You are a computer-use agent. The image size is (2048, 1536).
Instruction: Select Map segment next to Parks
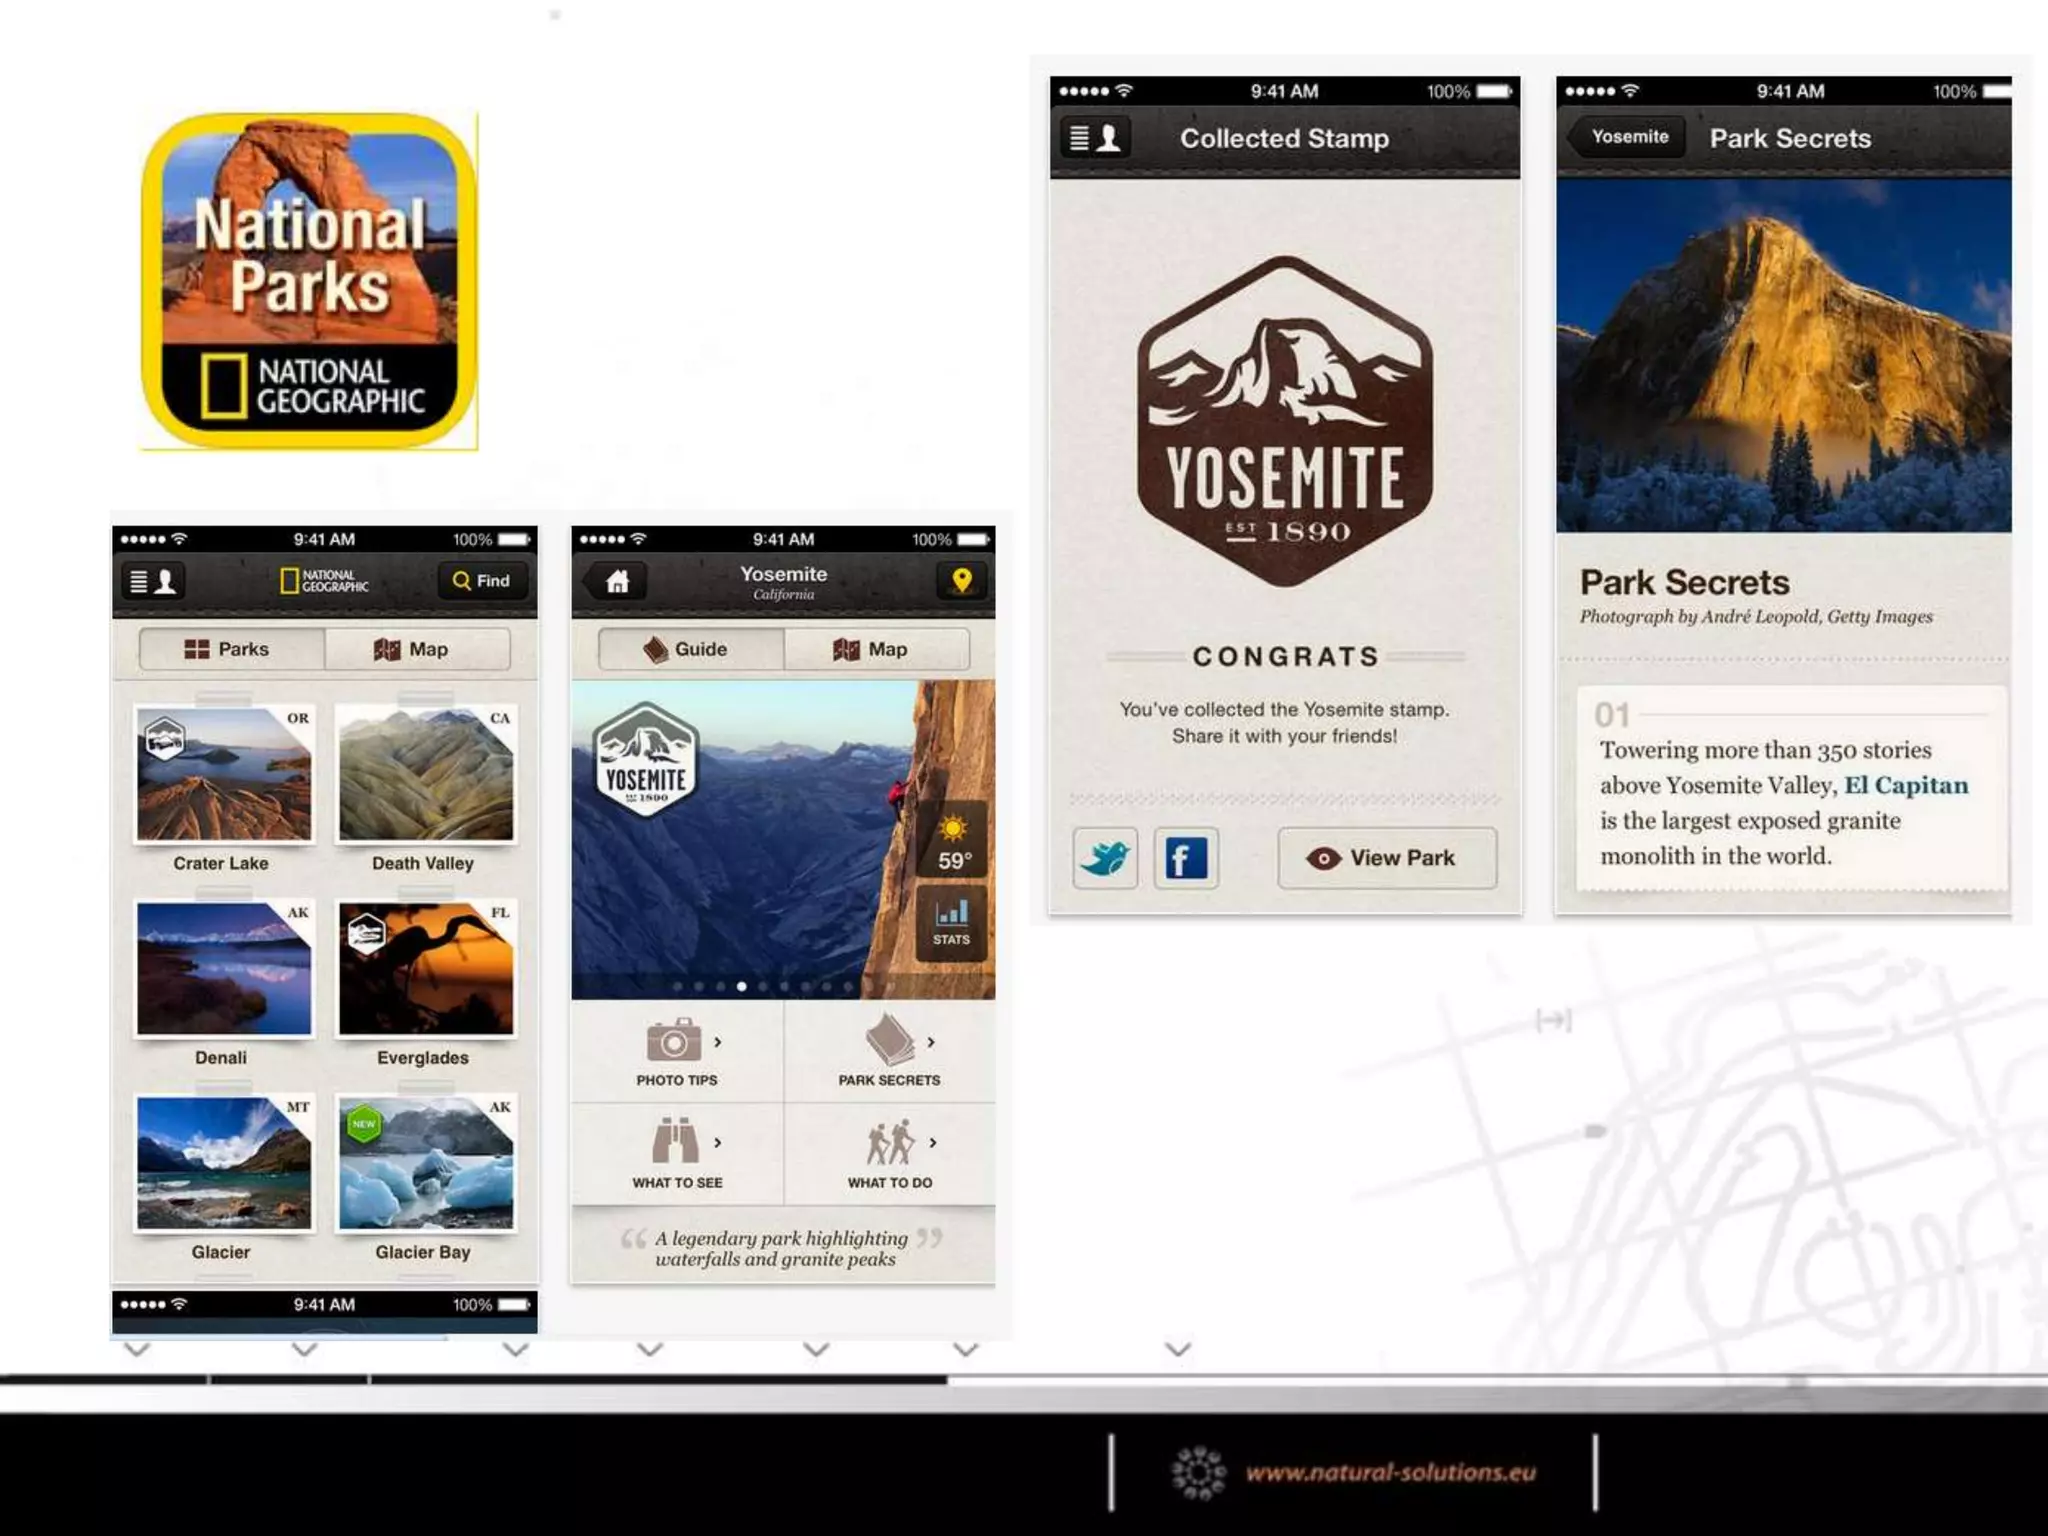coord(417,649)
